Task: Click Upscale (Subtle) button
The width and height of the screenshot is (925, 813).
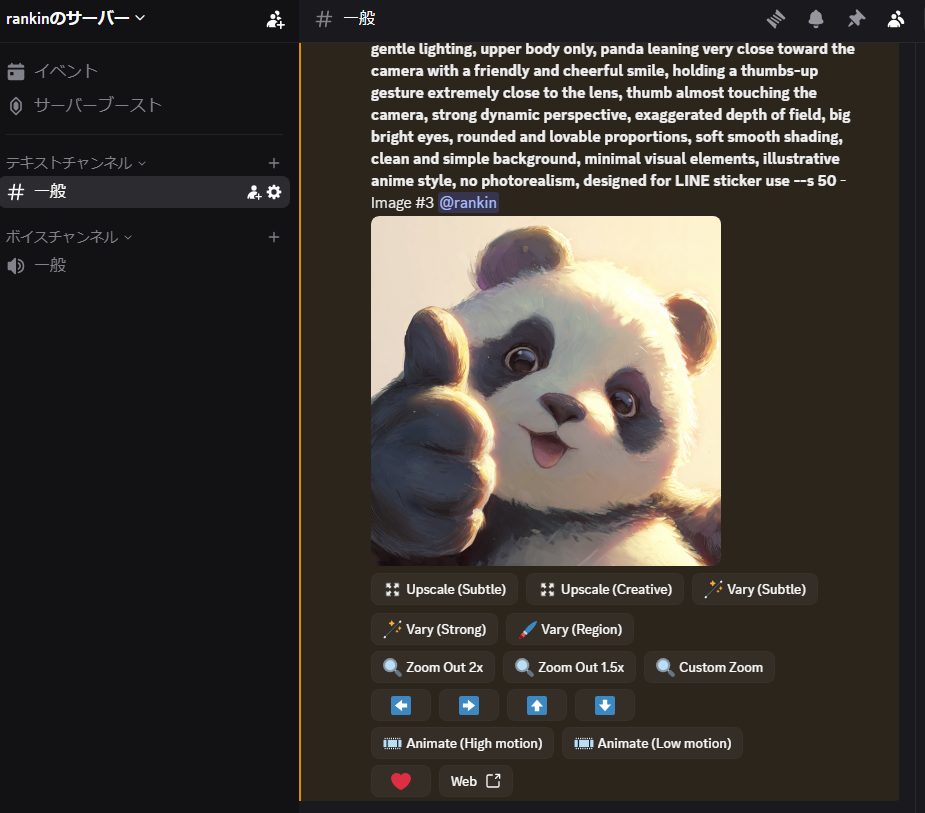Action: point(444,589)
